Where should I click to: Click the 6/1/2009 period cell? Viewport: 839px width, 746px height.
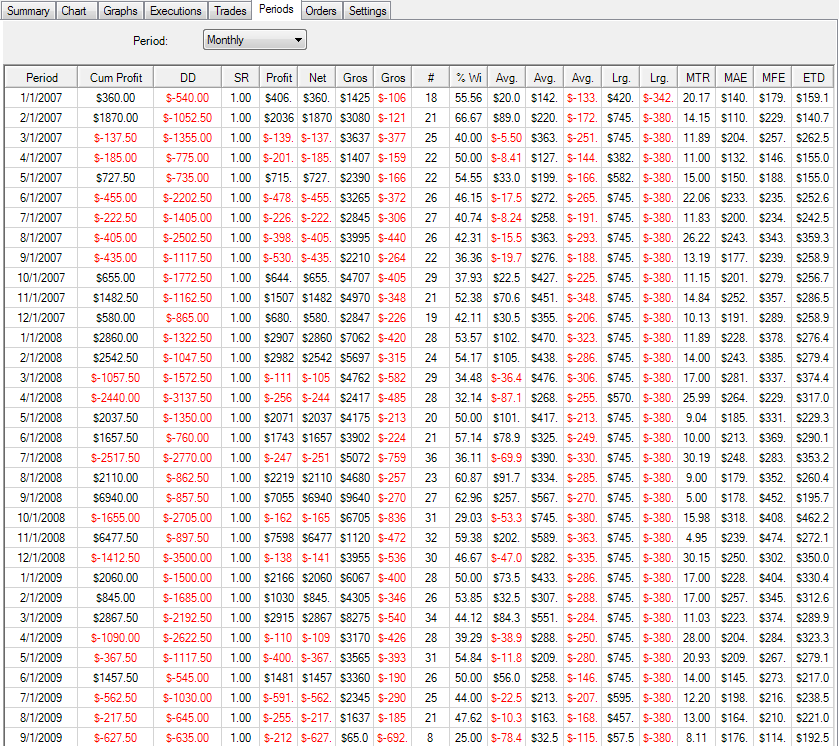click(41, 678)
